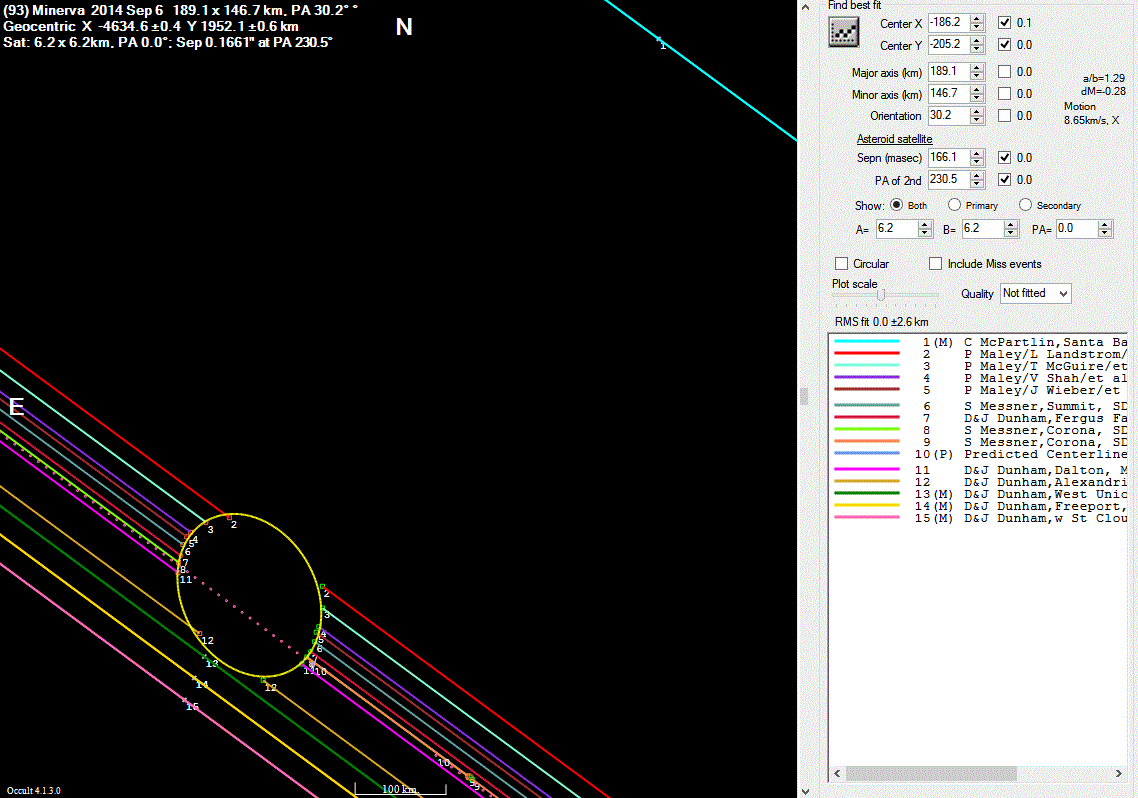
Task: Select the Both radio button
Action: click(896, 205)
